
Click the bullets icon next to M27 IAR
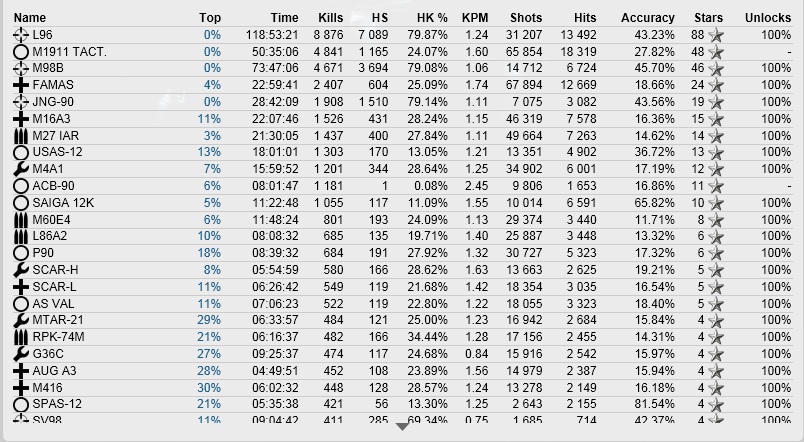(21, 136)
